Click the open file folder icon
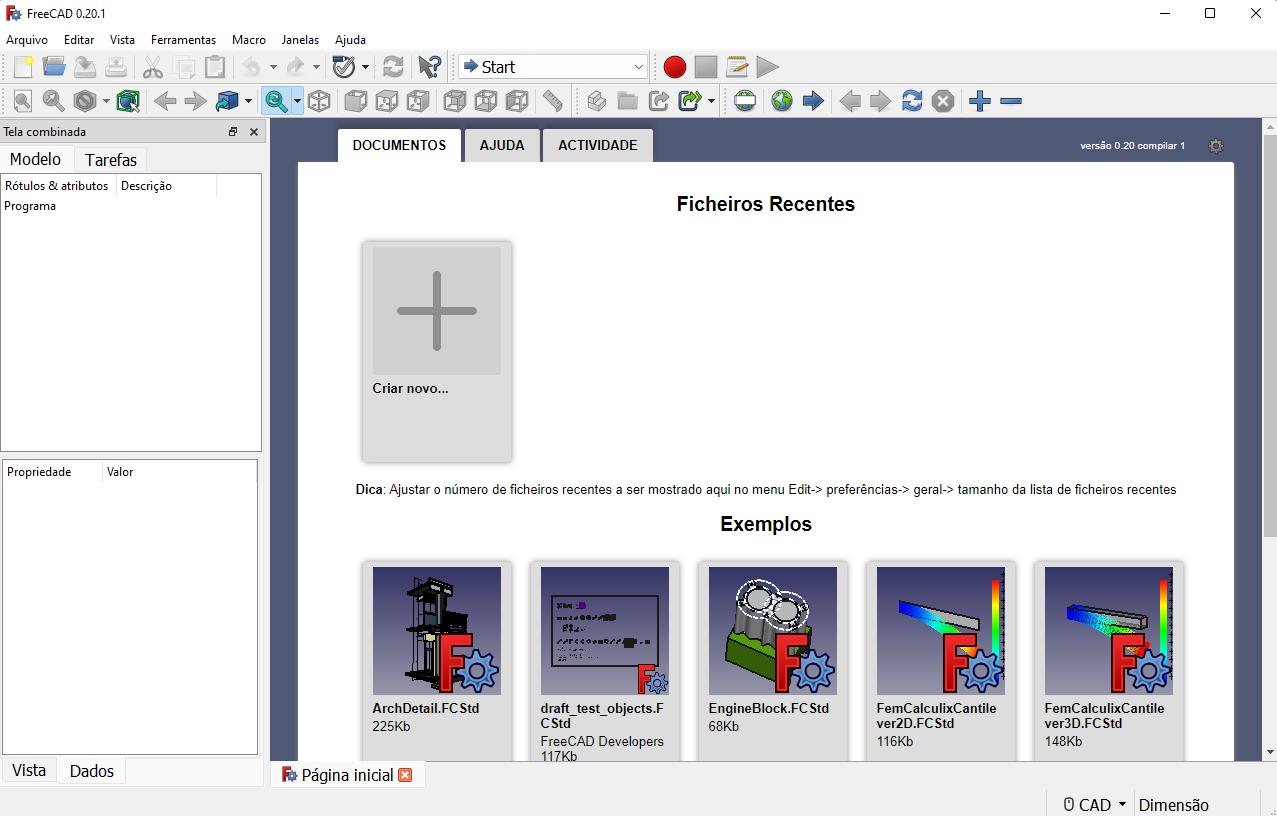The width and height of the screenshot is (1277, 816). [x=54, y=67]
